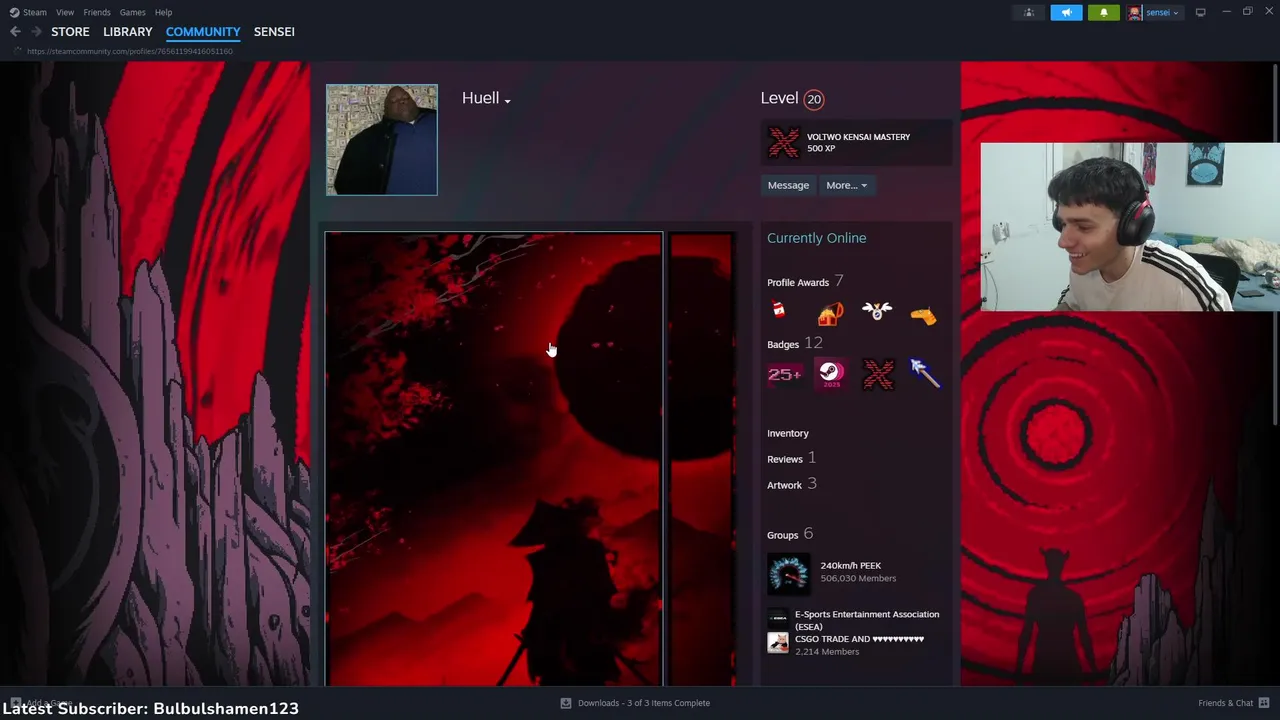1280x720 pixels.
Task: Open the CSGO TRADE AND group link
Action: pyautogui.click(x=859, y=639)
